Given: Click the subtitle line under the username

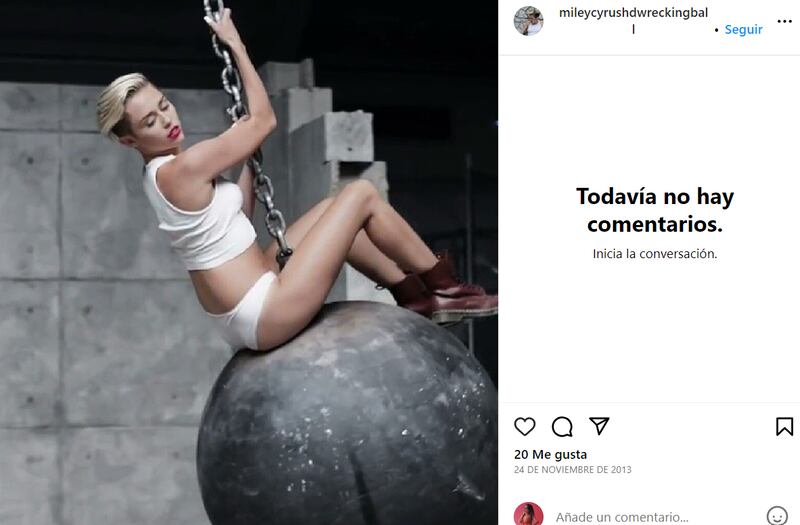Looking at the screenshot, I should pos(634,30).
